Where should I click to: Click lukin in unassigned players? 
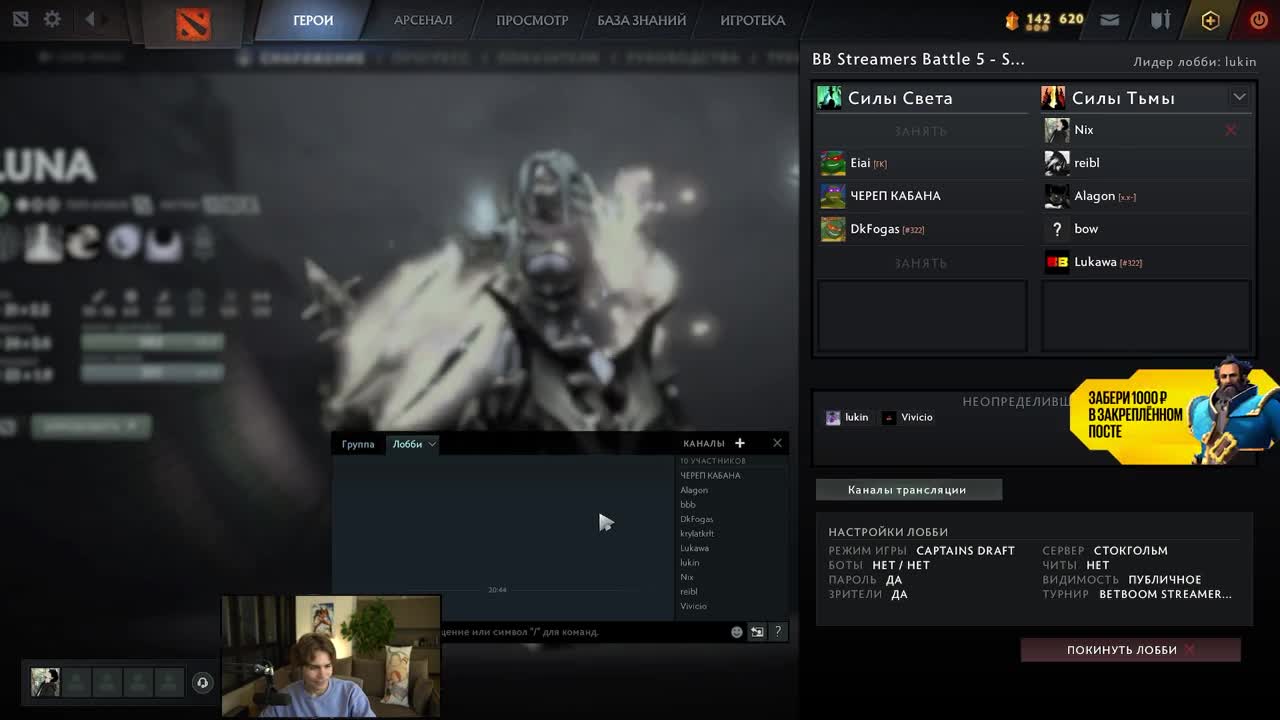pyautogui.click(x=847, y=417)
